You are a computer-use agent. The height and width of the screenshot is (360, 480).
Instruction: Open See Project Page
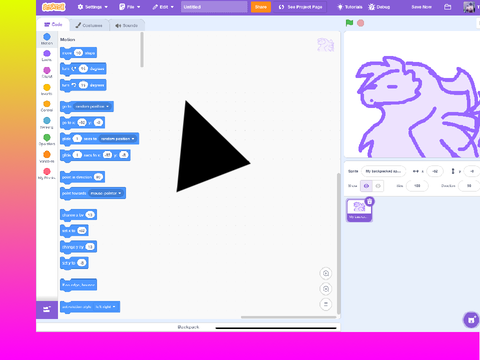[x=301, y=7]
